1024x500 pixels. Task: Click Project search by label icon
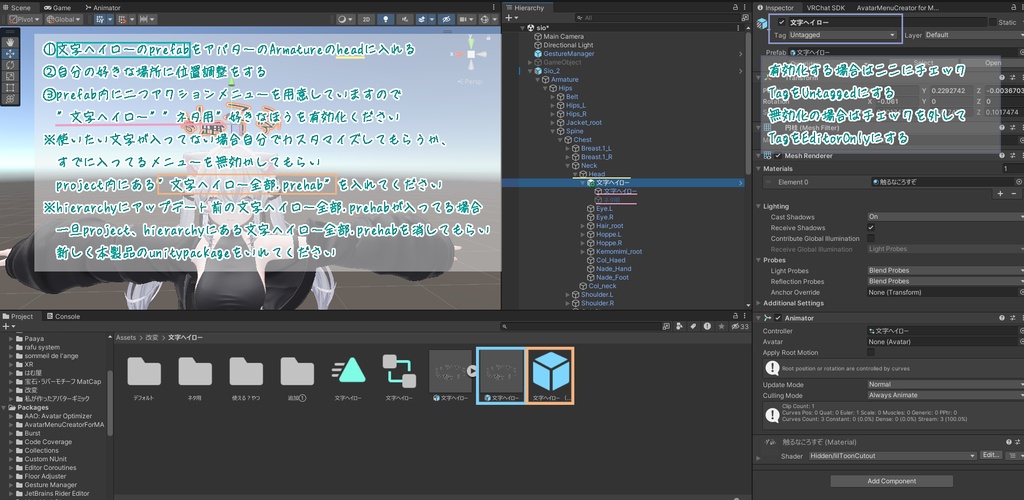pos(694,326)
